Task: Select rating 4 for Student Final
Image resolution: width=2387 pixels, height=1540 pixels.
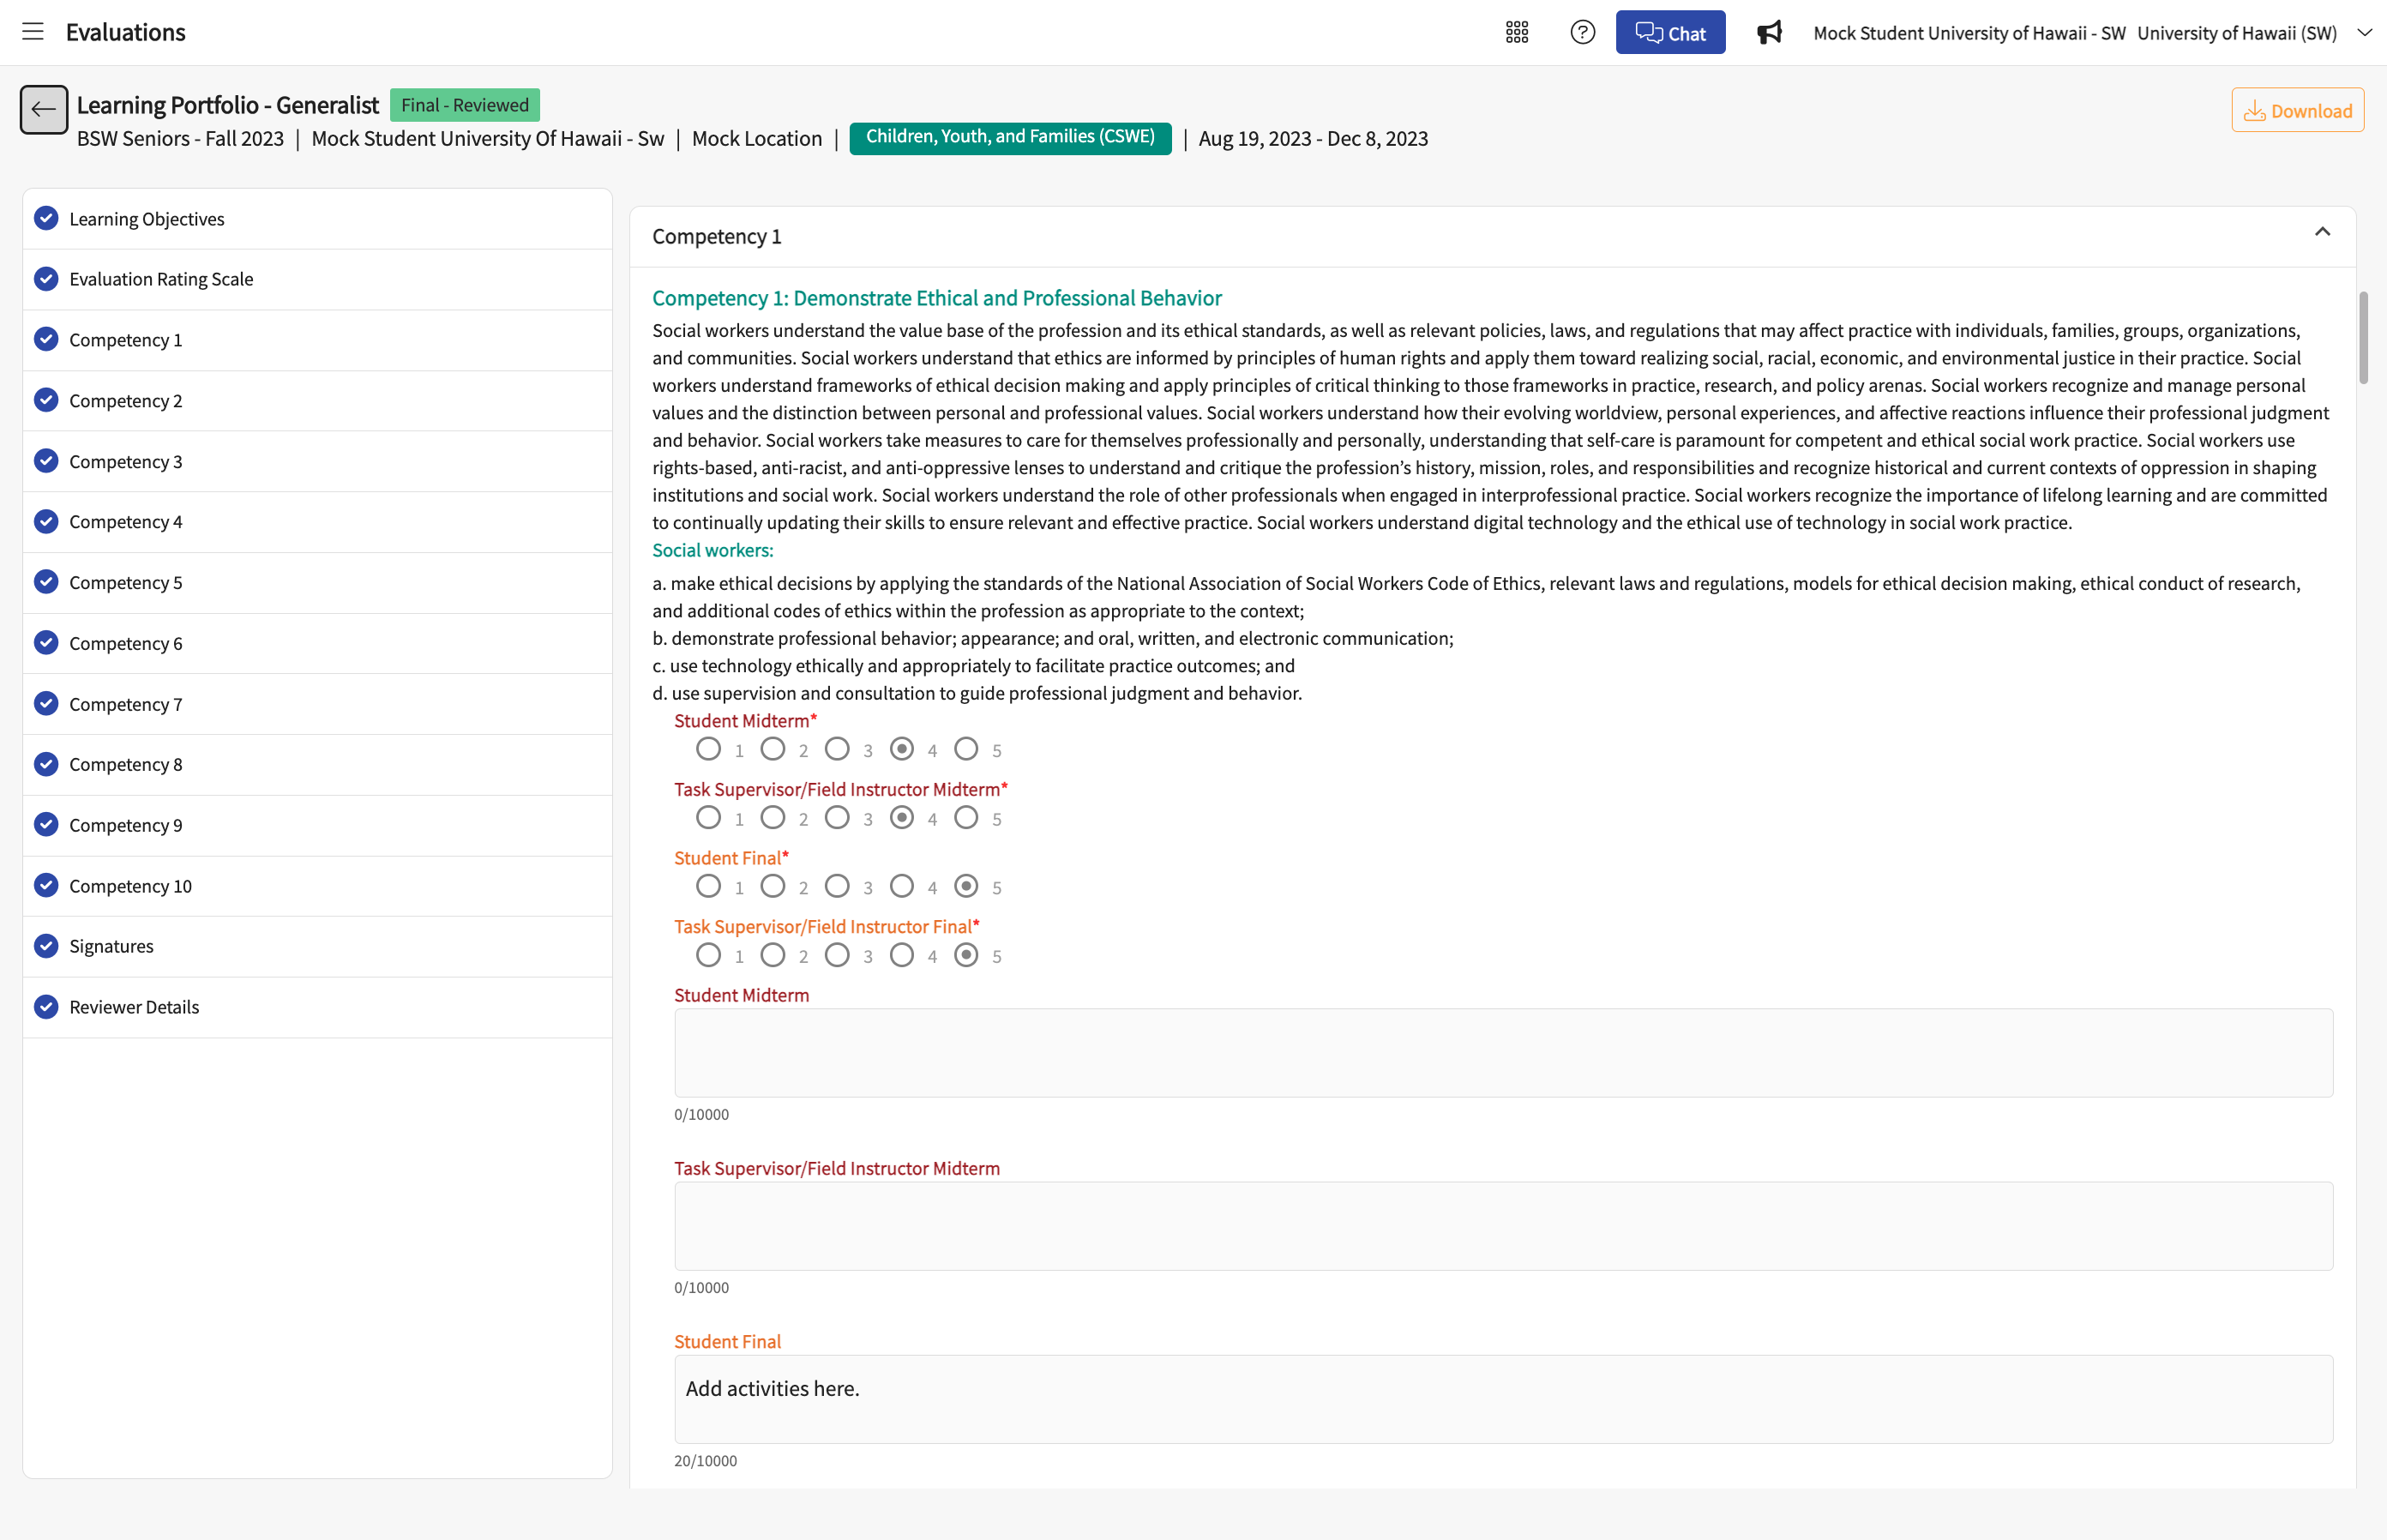Action: (x=901, y=886)
